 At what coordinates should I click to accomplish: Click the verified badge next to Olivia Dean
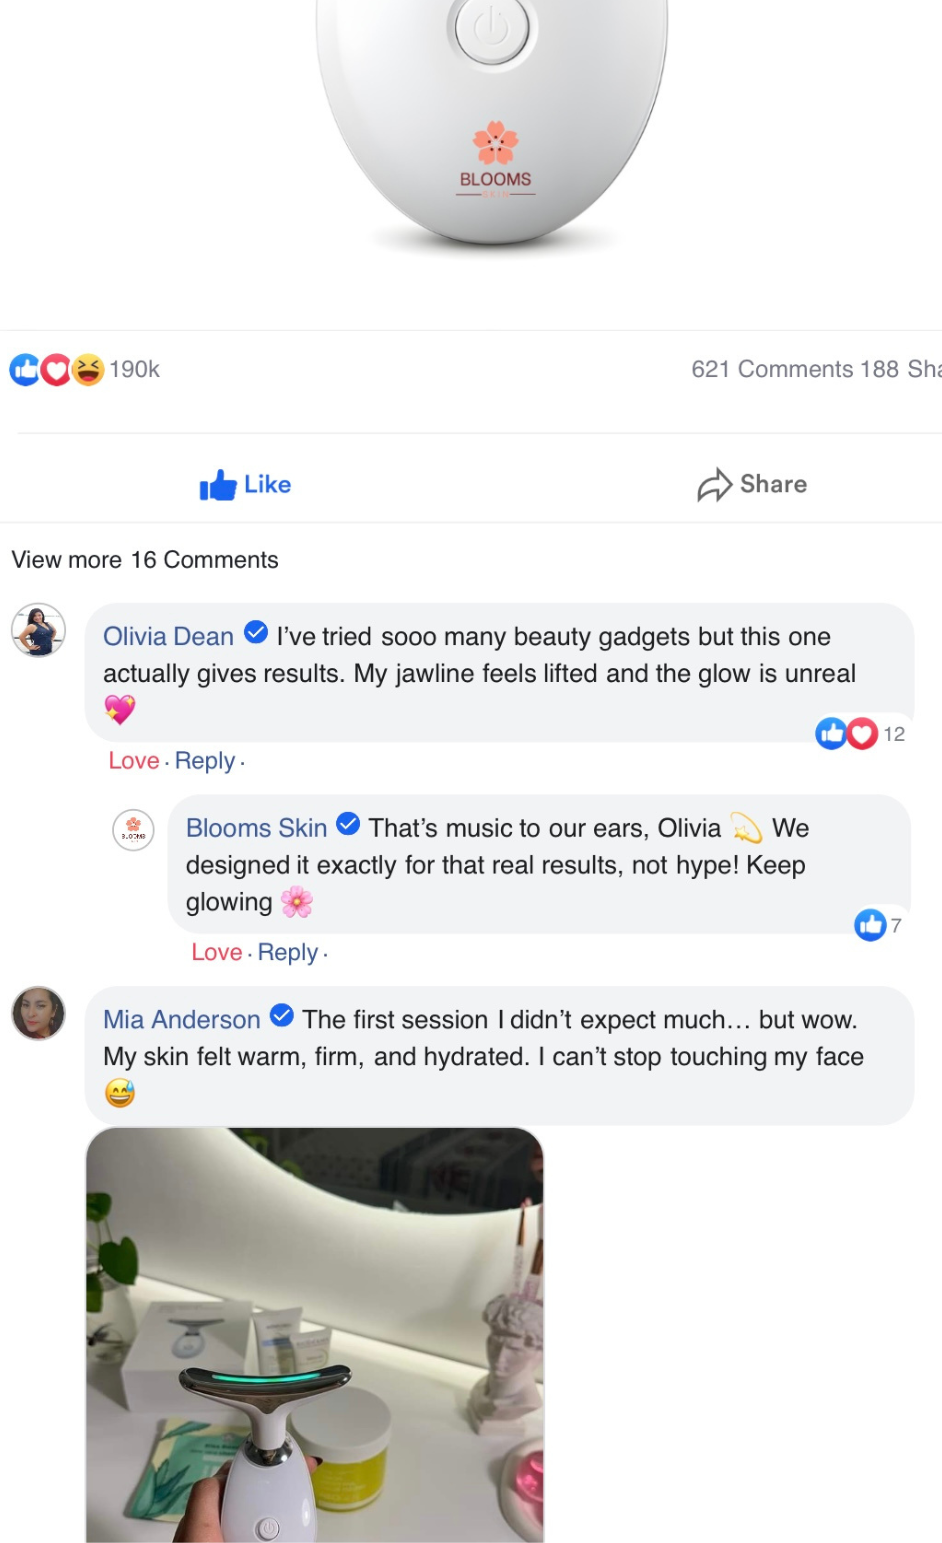(x=256, y=633)
